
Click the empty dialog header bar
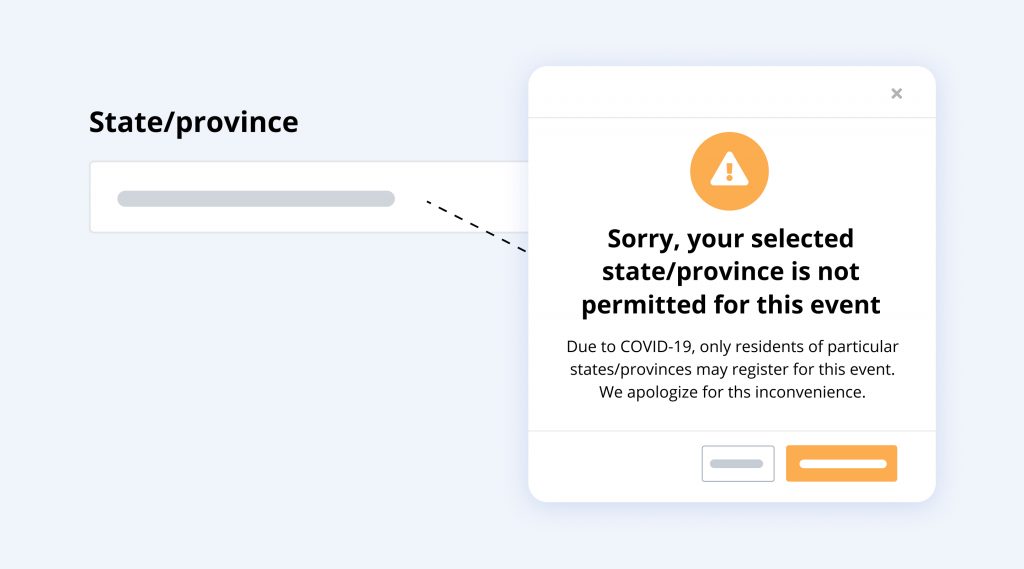point(700,93)
